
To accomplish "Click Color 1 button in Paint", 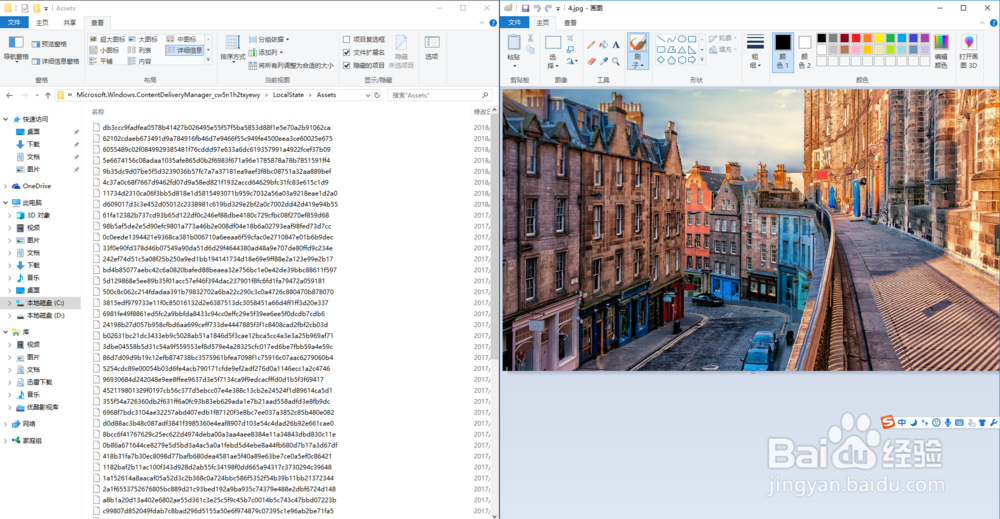I will (783, 51).
